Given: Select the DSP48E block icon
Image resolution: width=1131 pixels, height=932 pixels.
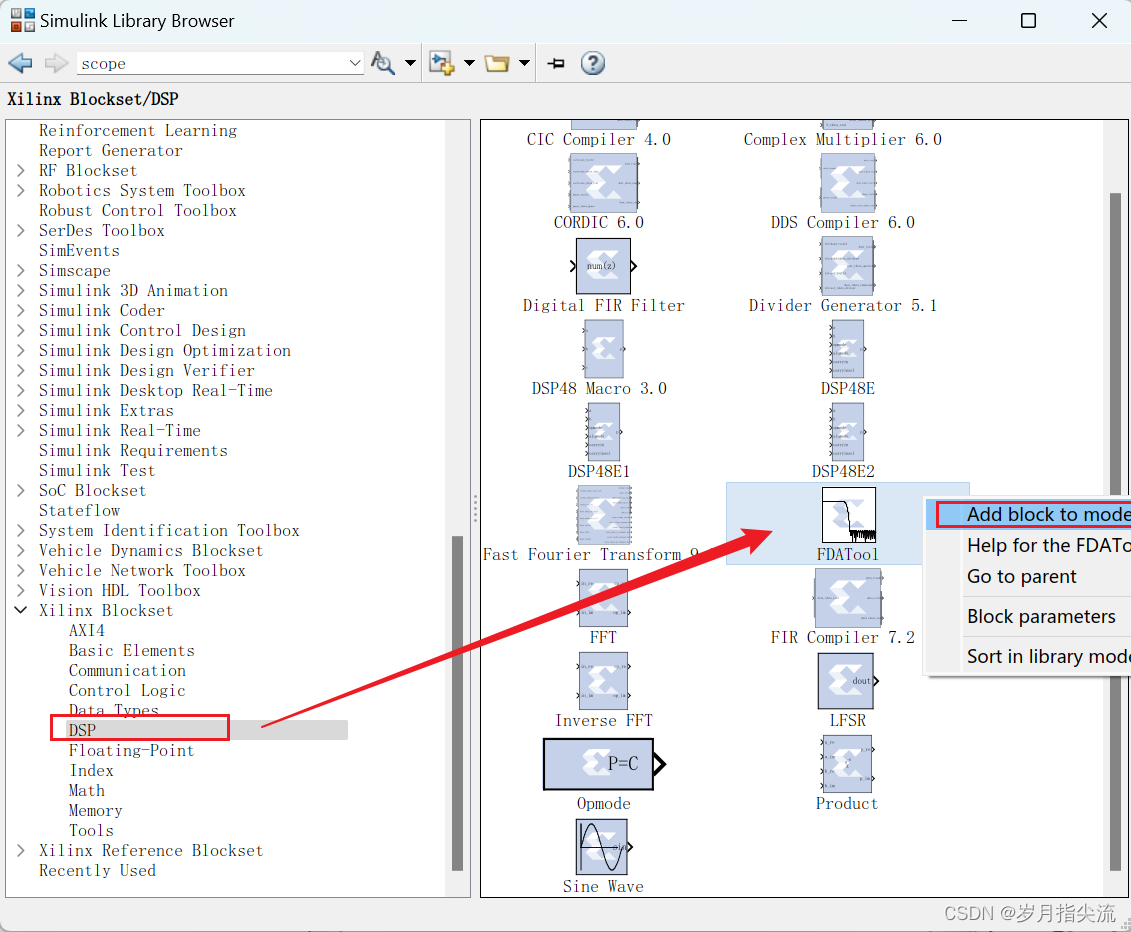Looking at the screenshot, I should click(847, 348).
